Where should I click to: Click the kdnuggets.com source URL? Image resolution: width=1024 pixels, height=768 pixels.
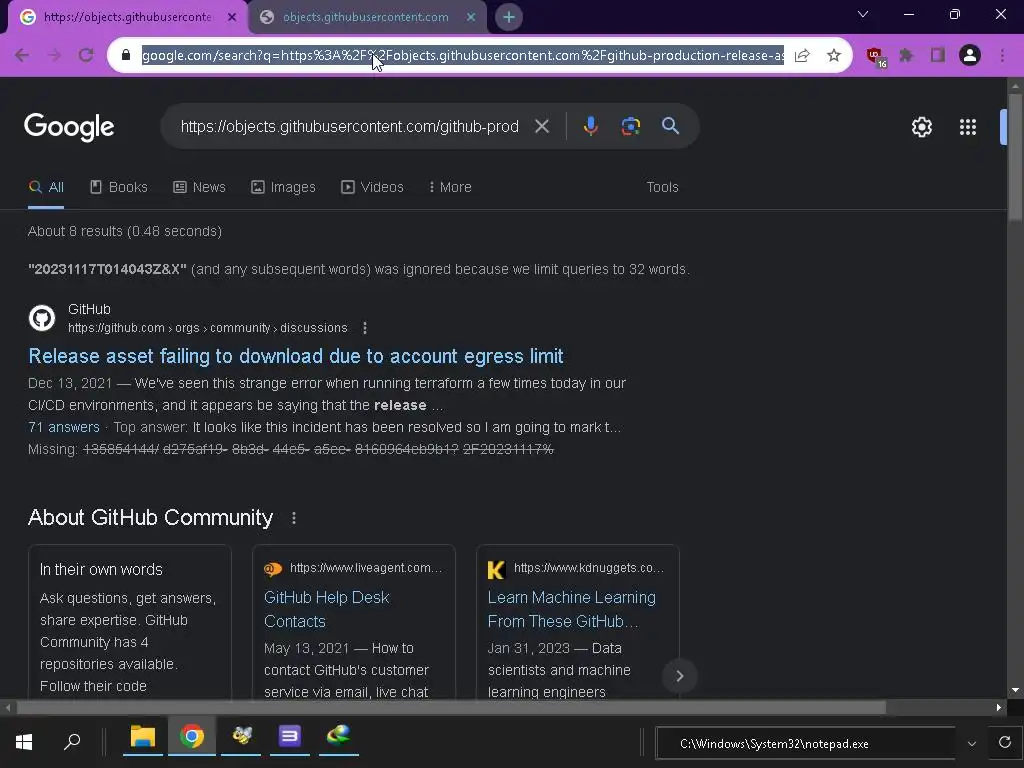coord(589,568)
